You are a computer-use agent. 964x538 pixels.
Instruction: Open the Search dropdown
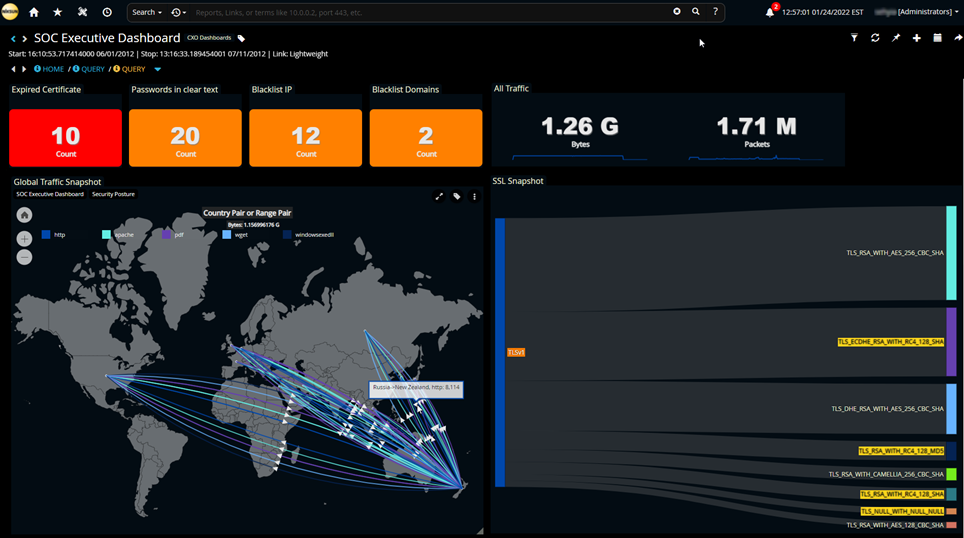(147, 12)
